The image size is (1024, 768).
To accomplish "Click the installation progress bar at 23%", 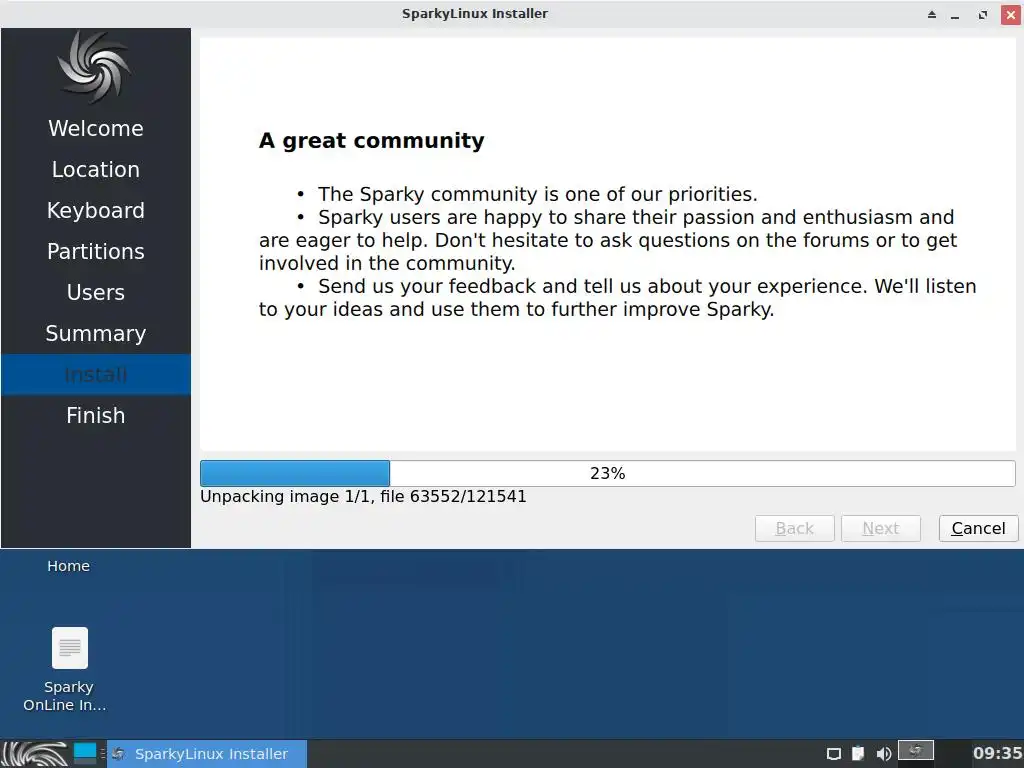I will coord(607,473).
